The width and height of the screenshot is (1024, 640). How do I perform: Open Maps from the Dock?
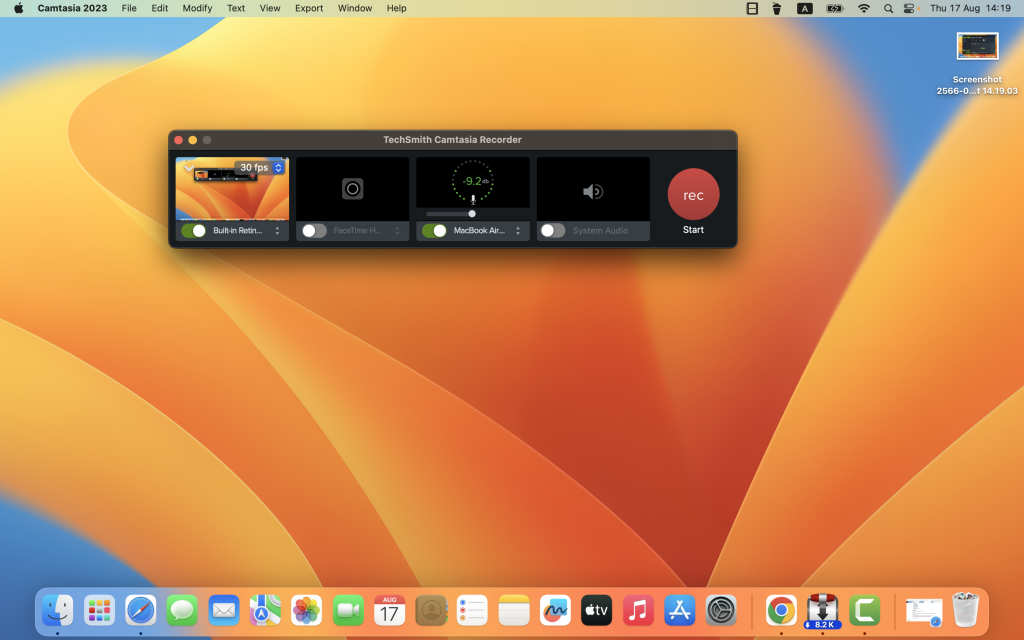tap(265, 611)
